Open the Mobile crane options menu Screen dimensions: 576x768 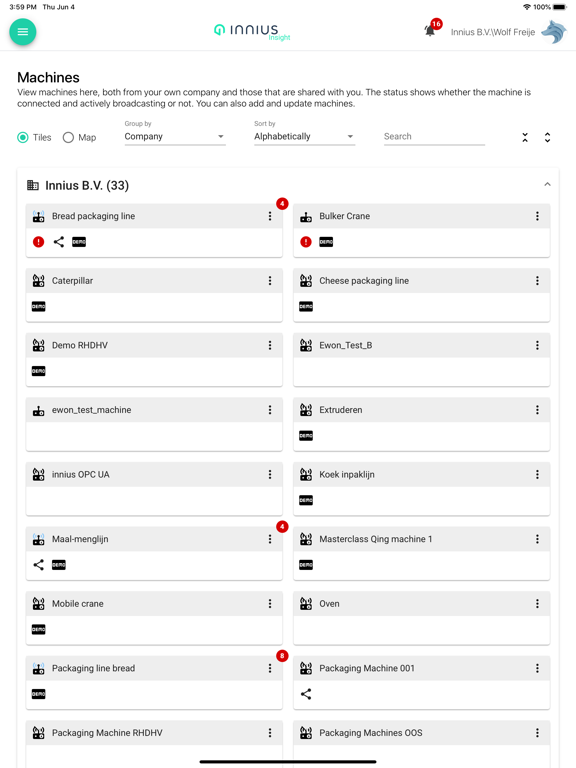(270, 604)
